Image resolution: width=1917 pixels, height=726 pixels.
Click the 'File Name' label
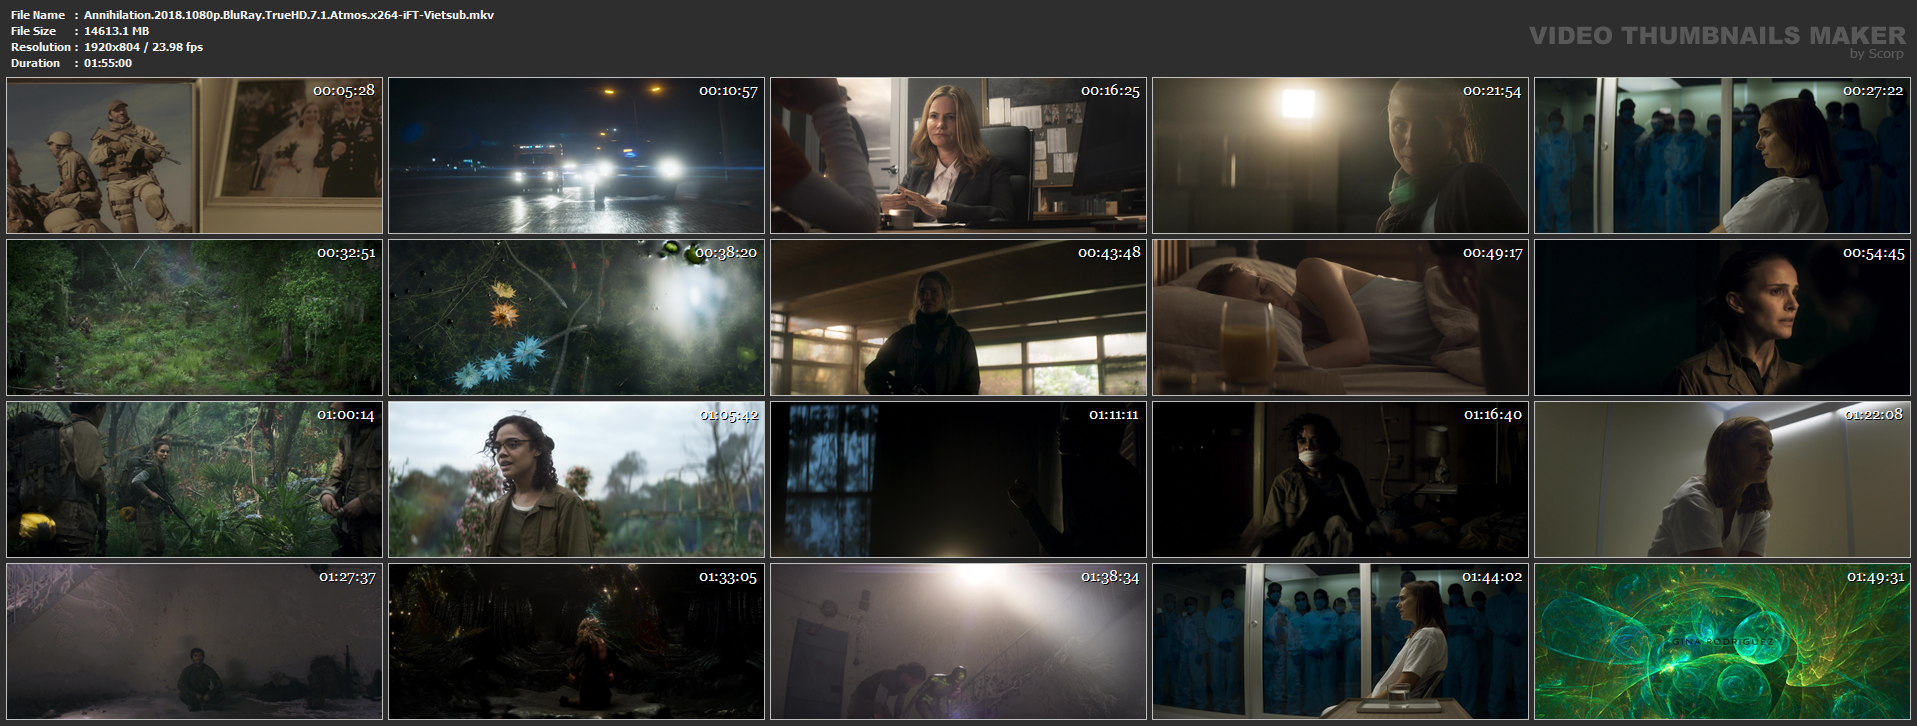38,15
